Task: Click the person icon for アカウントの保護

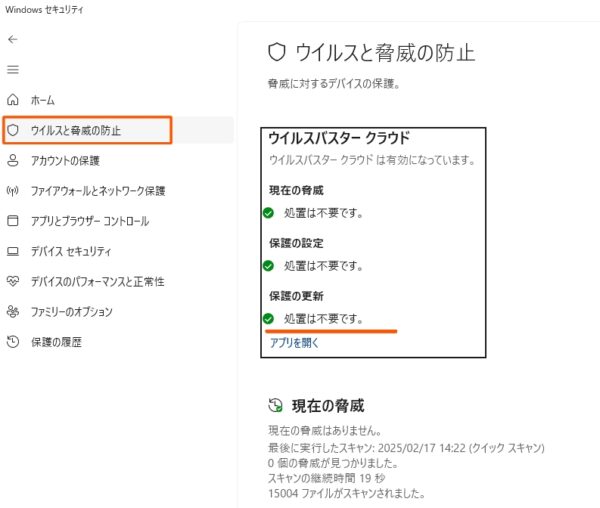Action: tap(13, 160)
